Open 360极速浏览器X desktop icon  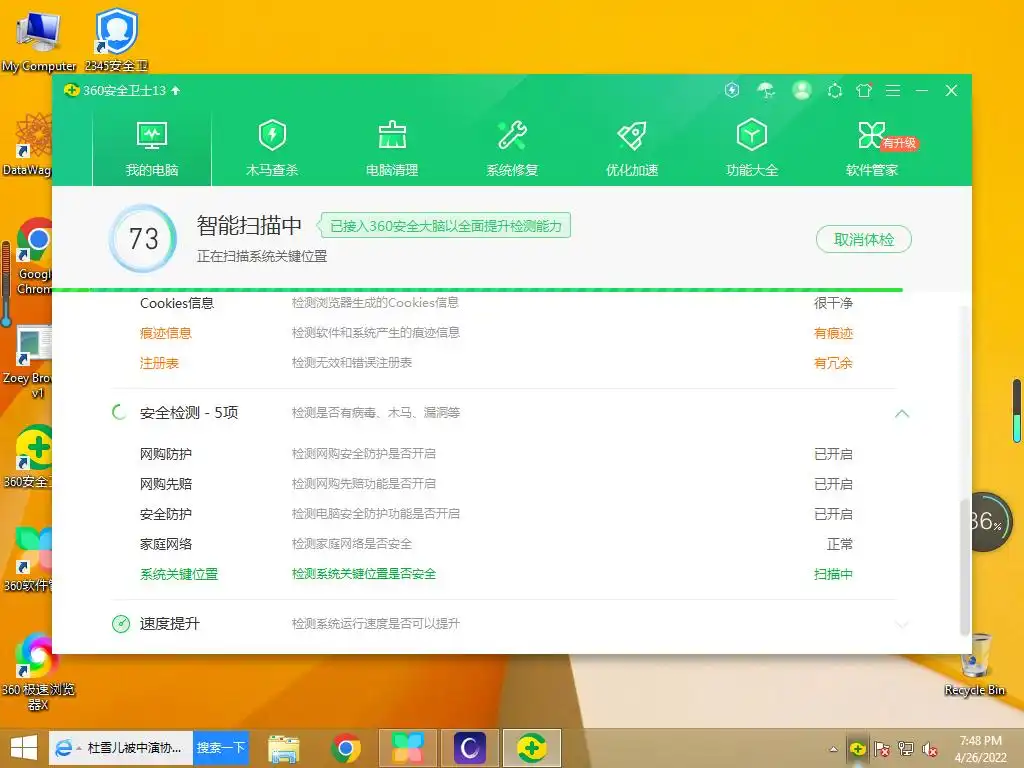pyautogui.click(x=38, y=672)
